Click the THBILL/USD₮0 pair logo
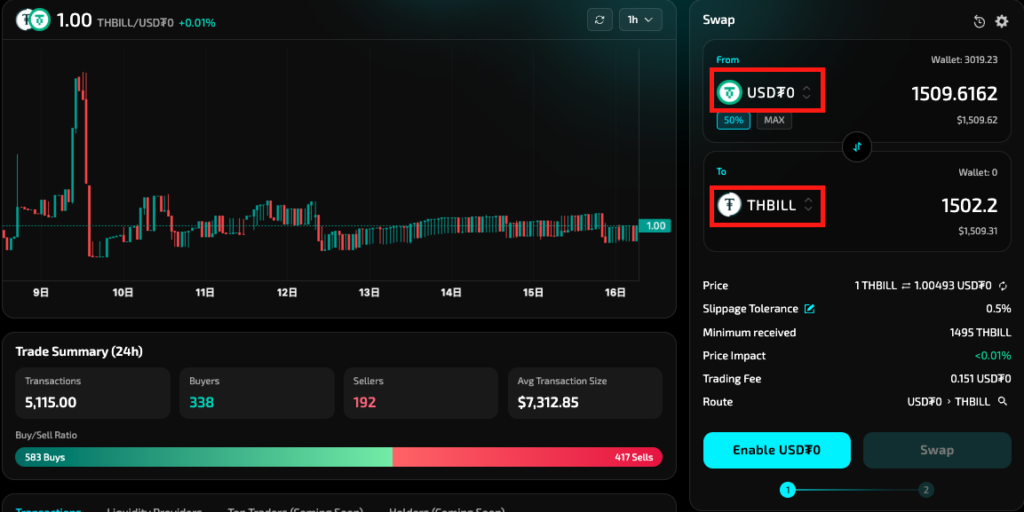Image resolution: width=1024 pixels, height=512 pixels. point(32,20)
